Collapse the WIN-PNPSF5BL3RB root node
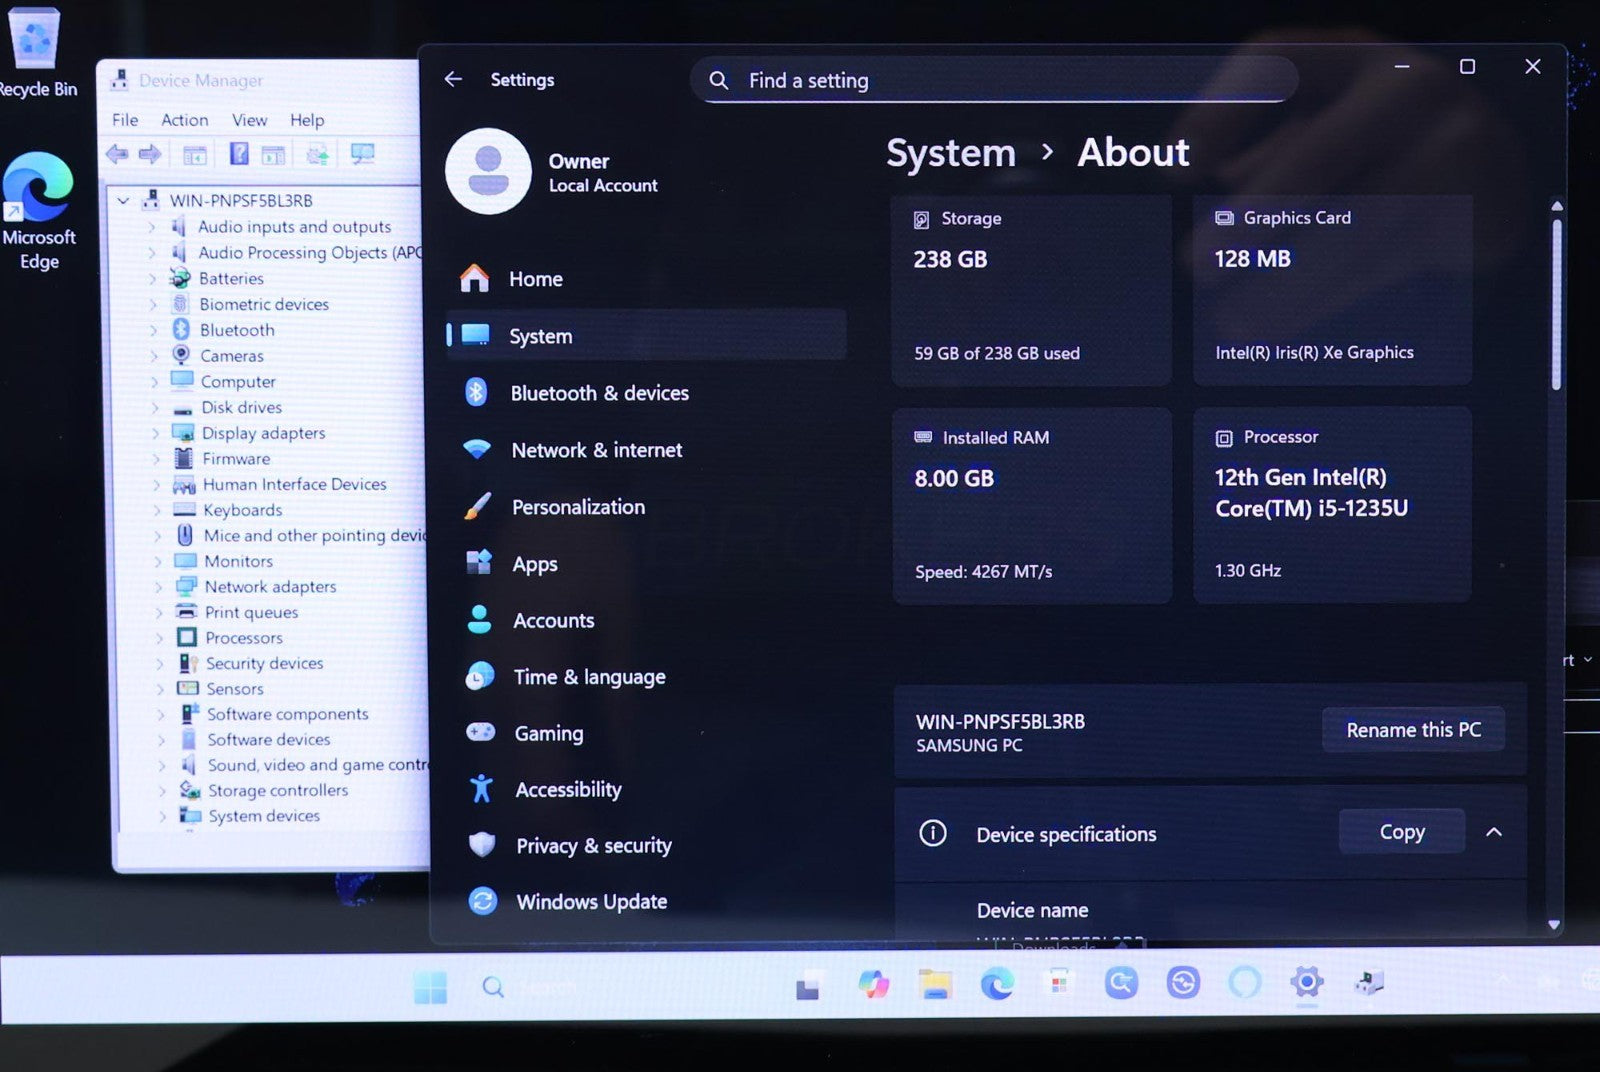Screen dimensions: 1600x1072 123,201
